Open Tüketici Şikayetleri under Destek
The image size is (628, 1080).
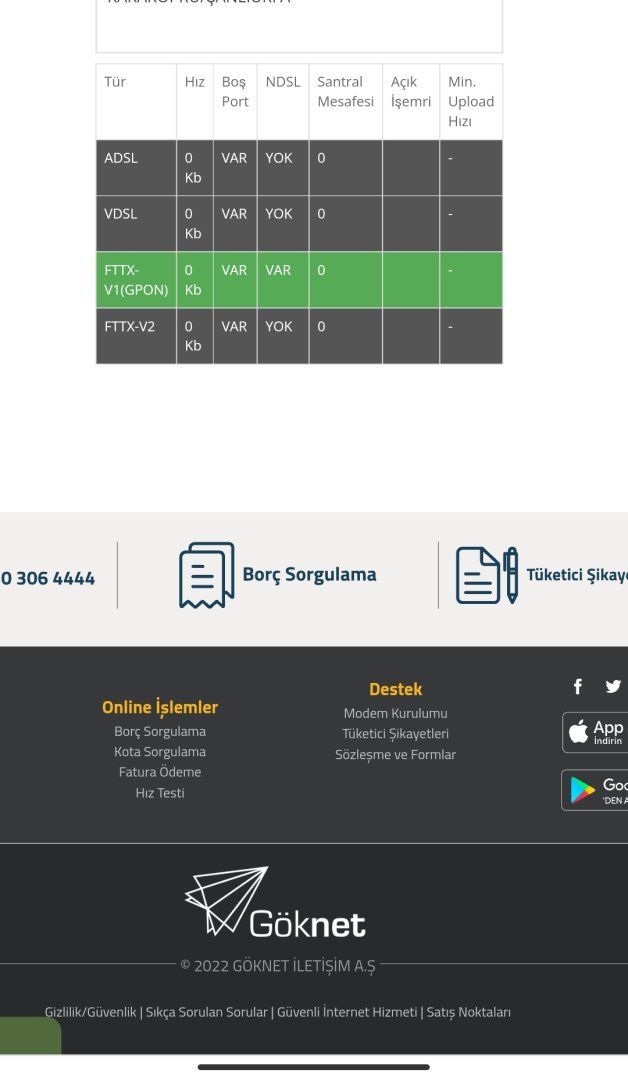pyautogui.click(x=395, y=734)
